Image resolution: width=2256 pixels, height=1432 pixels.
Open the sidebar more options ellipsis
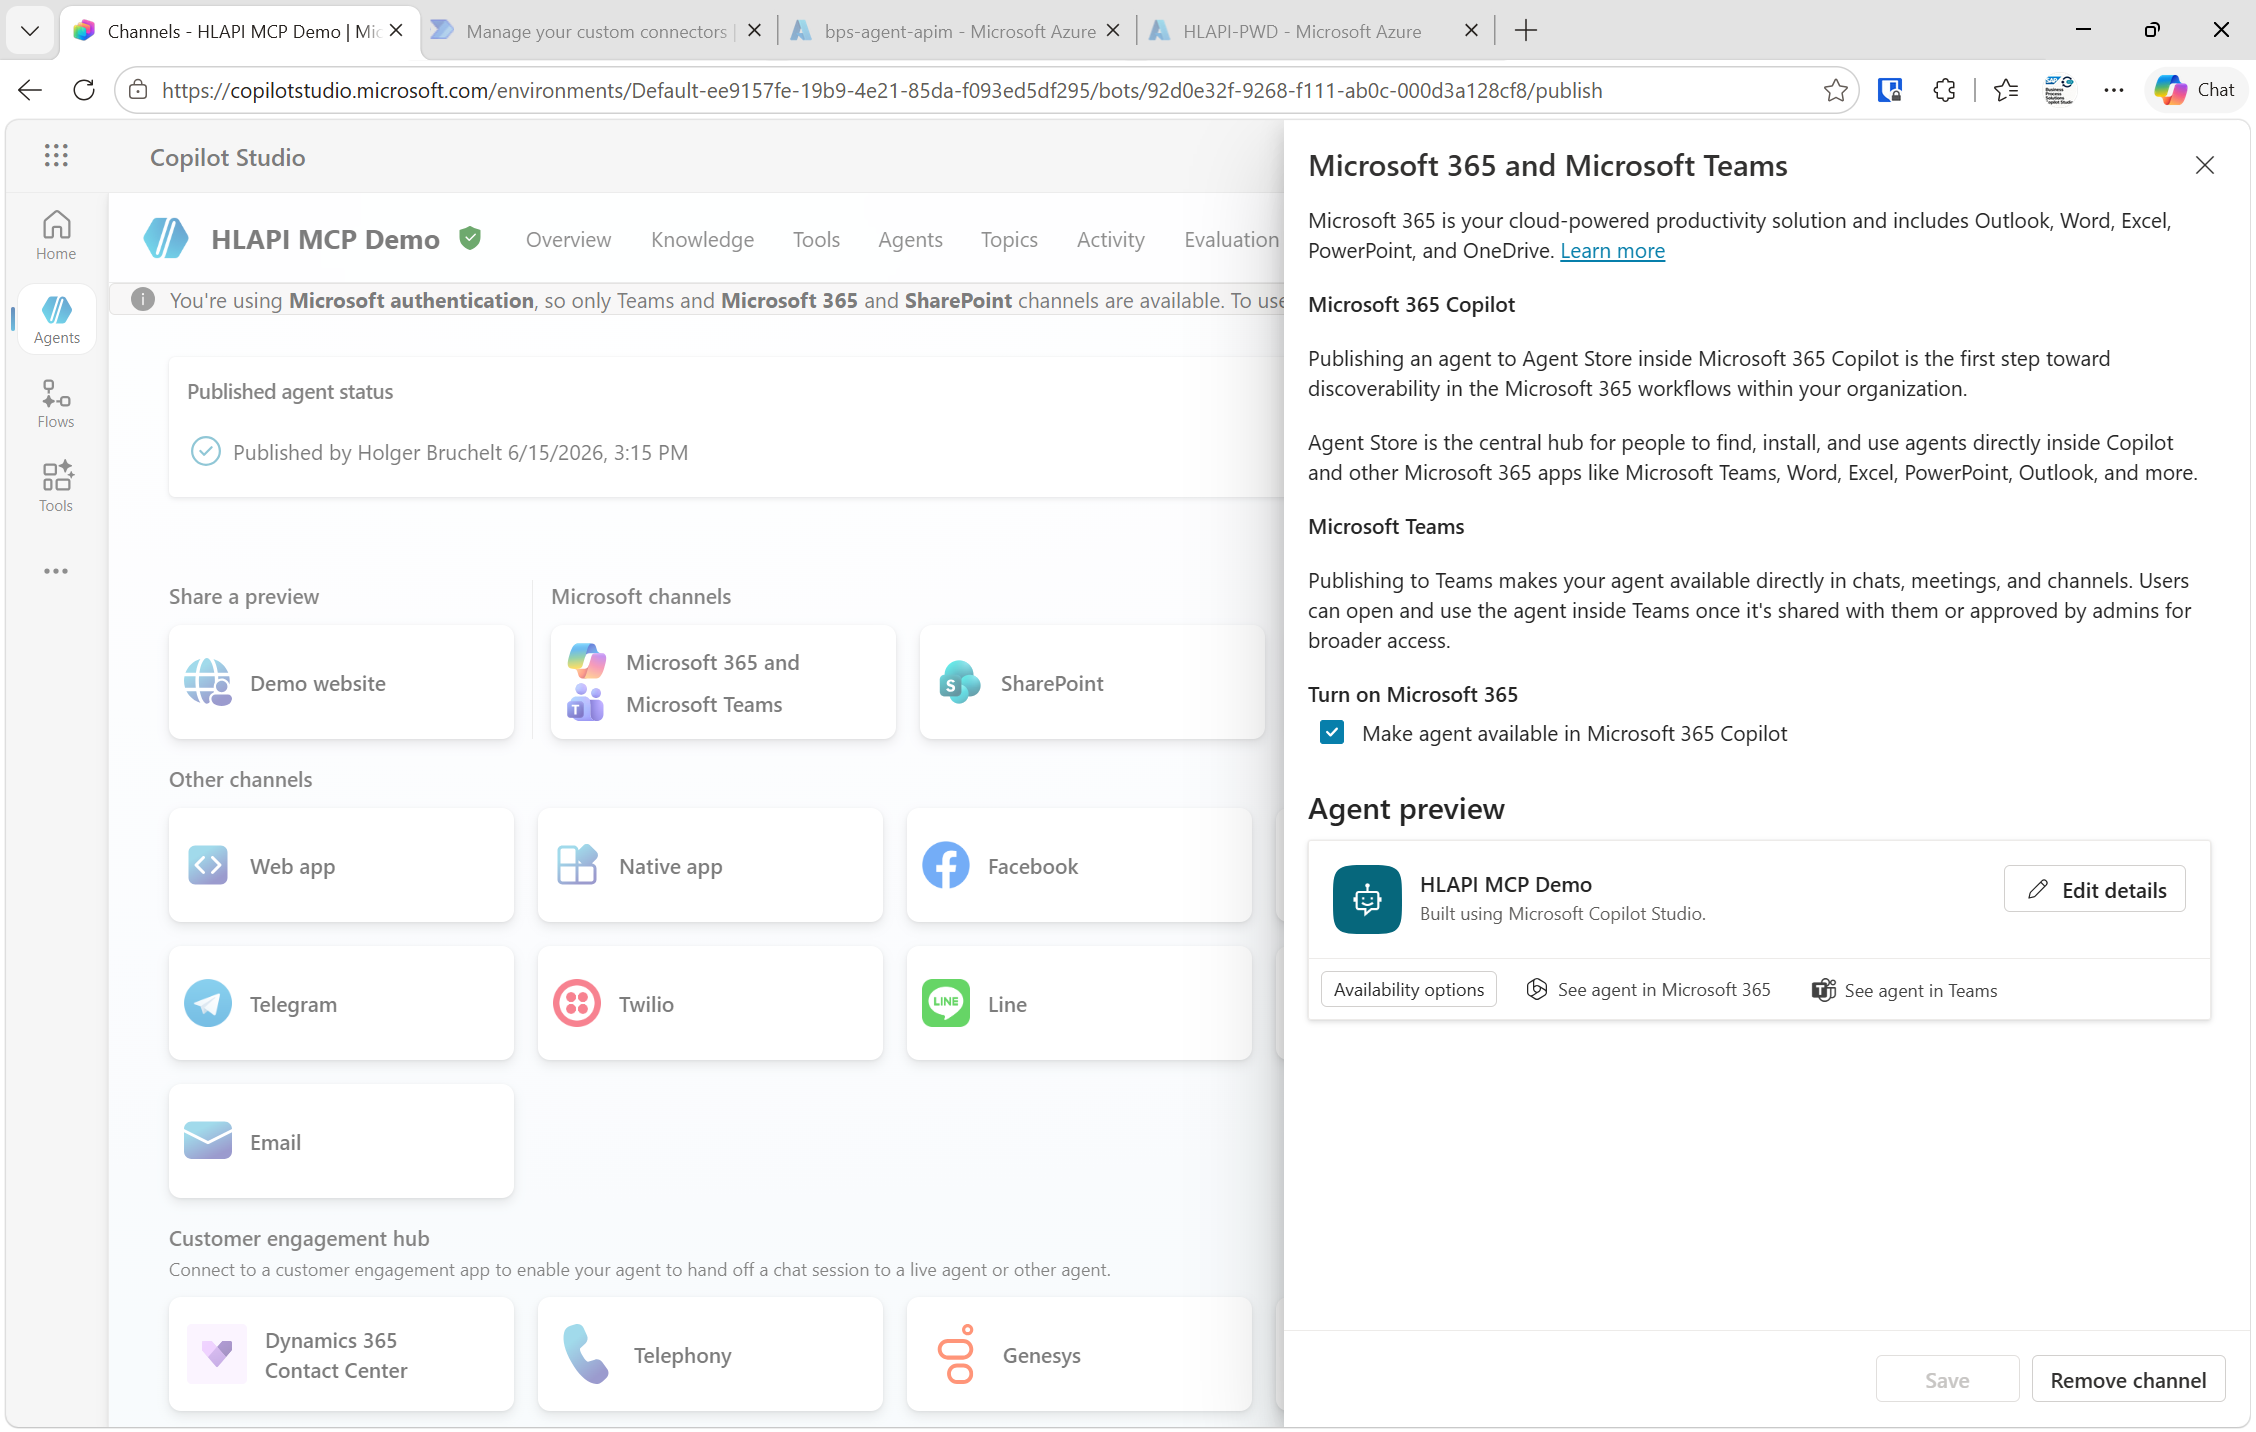coord(56,571)
